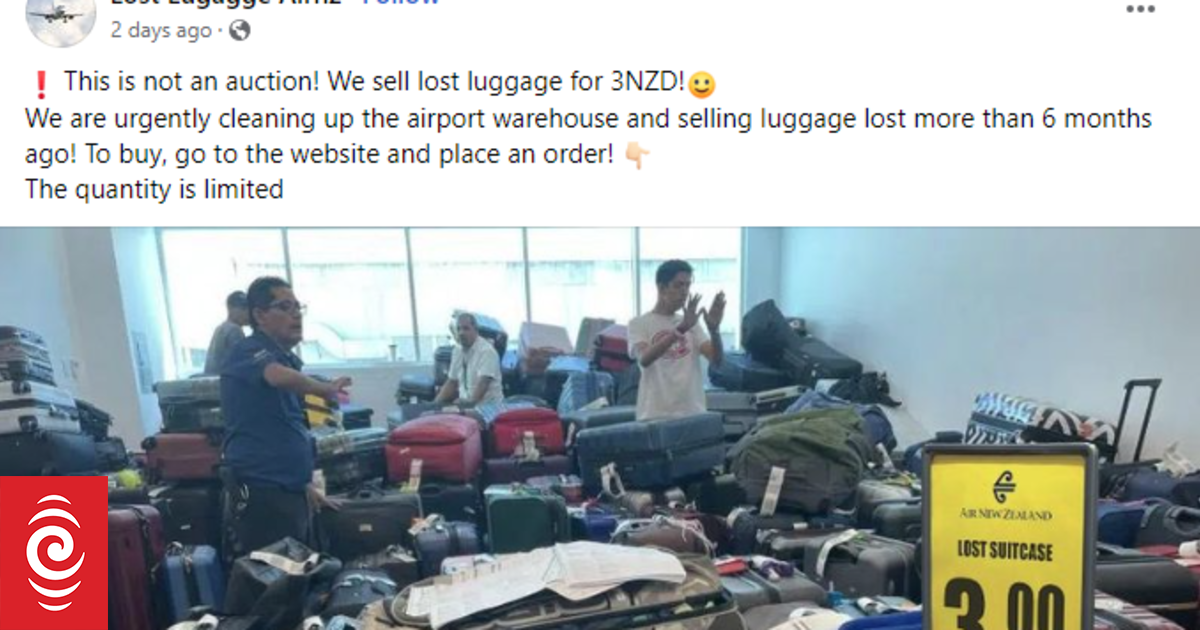This screenshot has height=630, width=1200.
Task: Click the red RNZ spiral logo
Action: (x=54, y=553)
